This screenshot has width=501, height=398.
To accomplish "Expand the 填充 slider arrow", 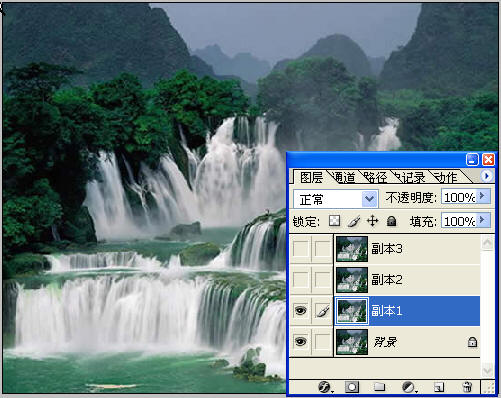I will point(484,220).
